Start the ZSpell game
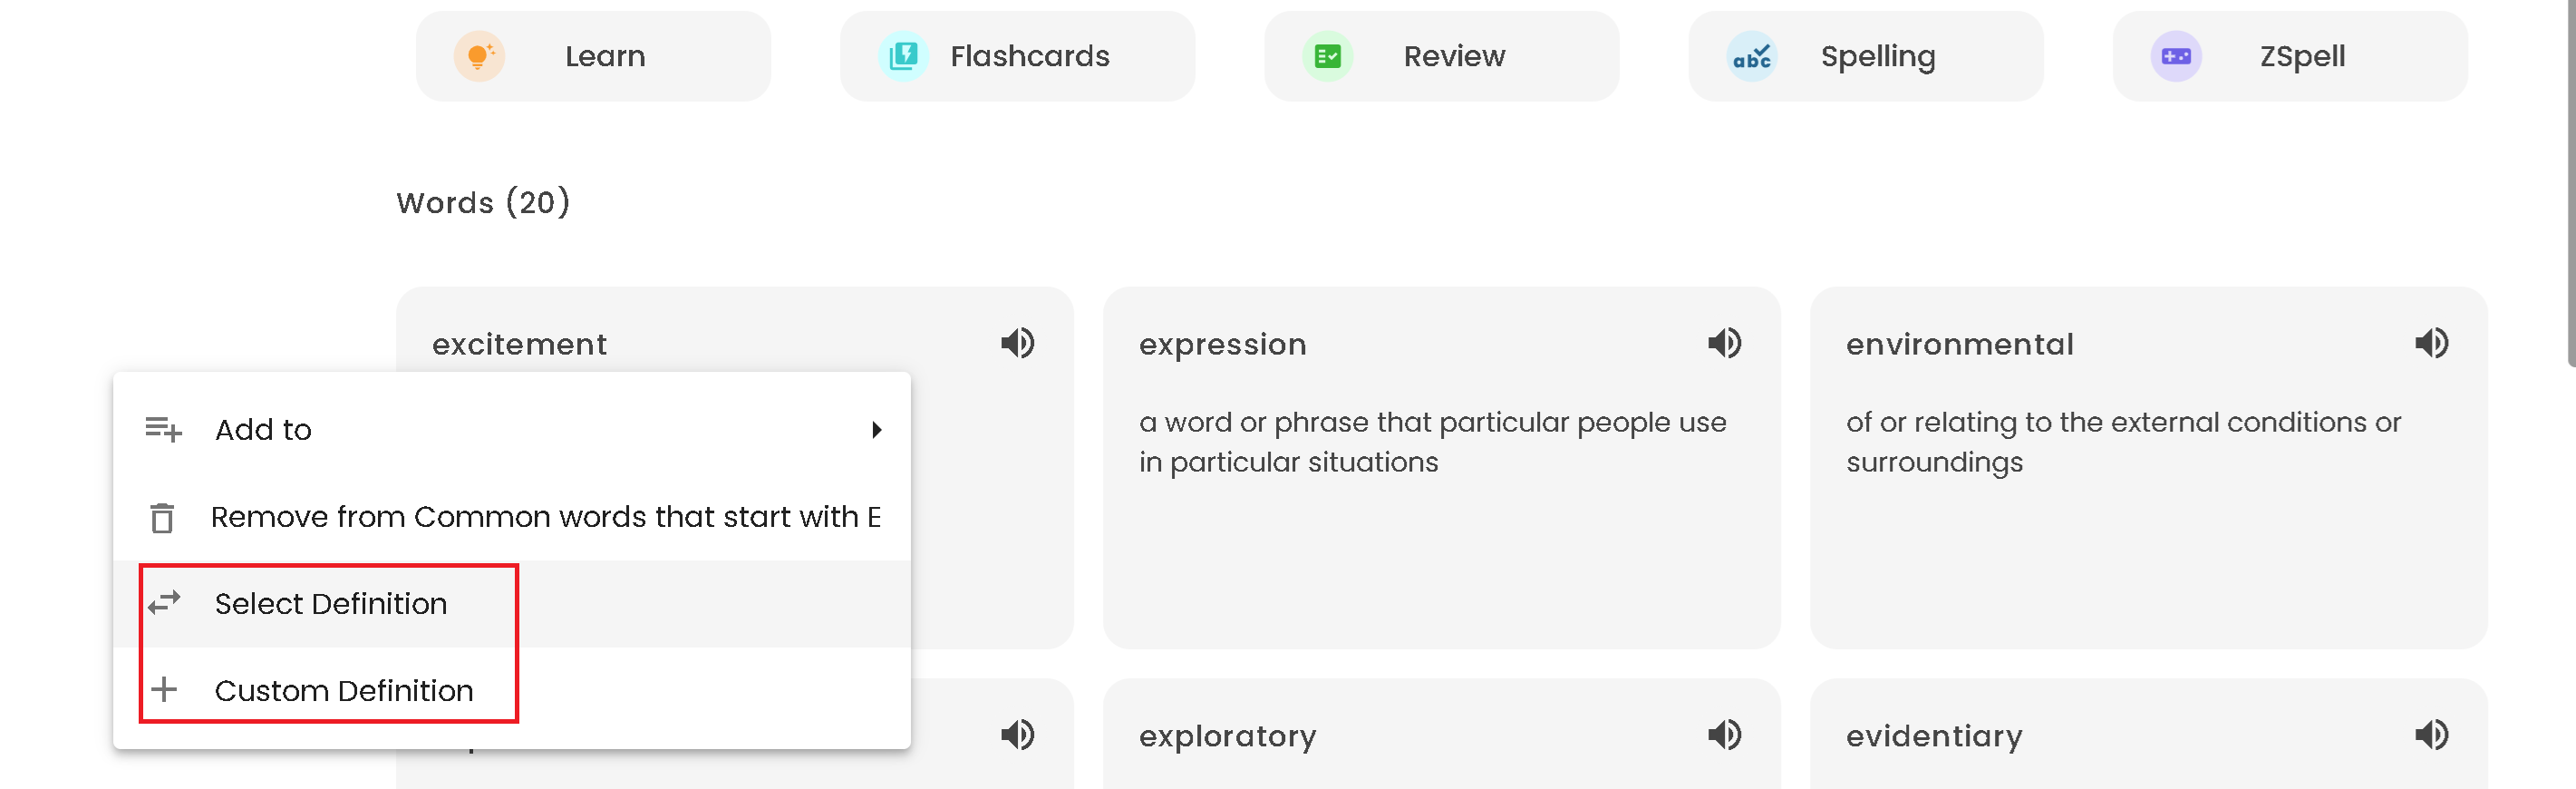This screenshot has width=2576, height=789. (x=2289, y=56)
